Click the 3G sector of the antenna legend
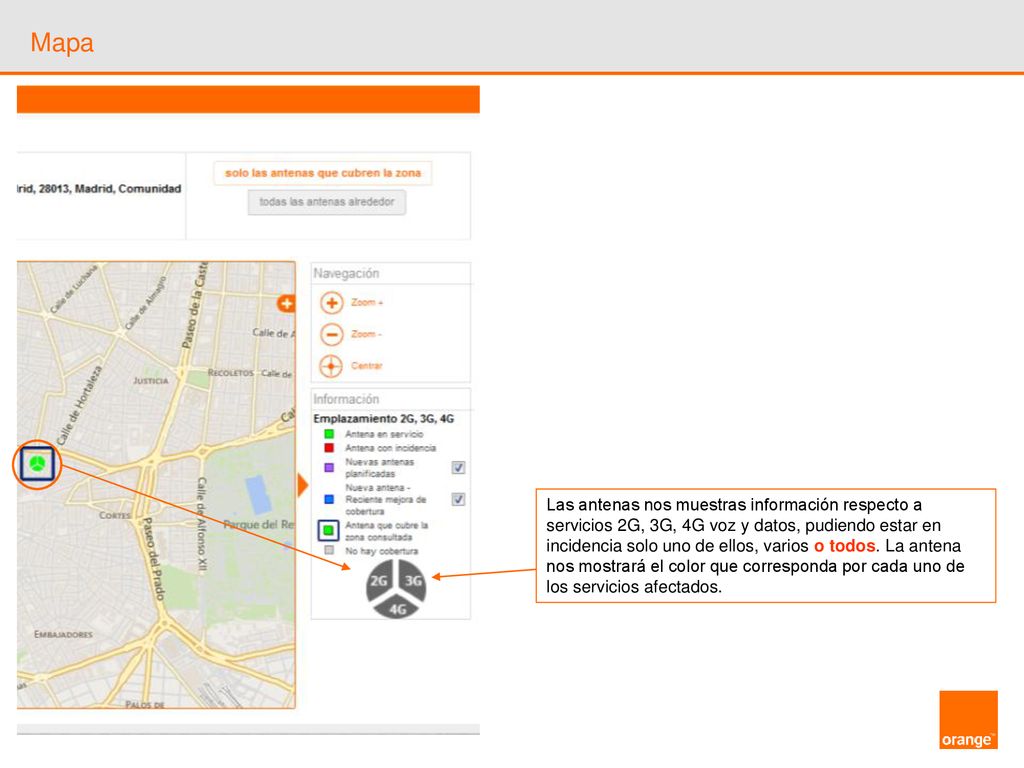The height and width of the screenshot is (768, 1024). click(413, 581)
